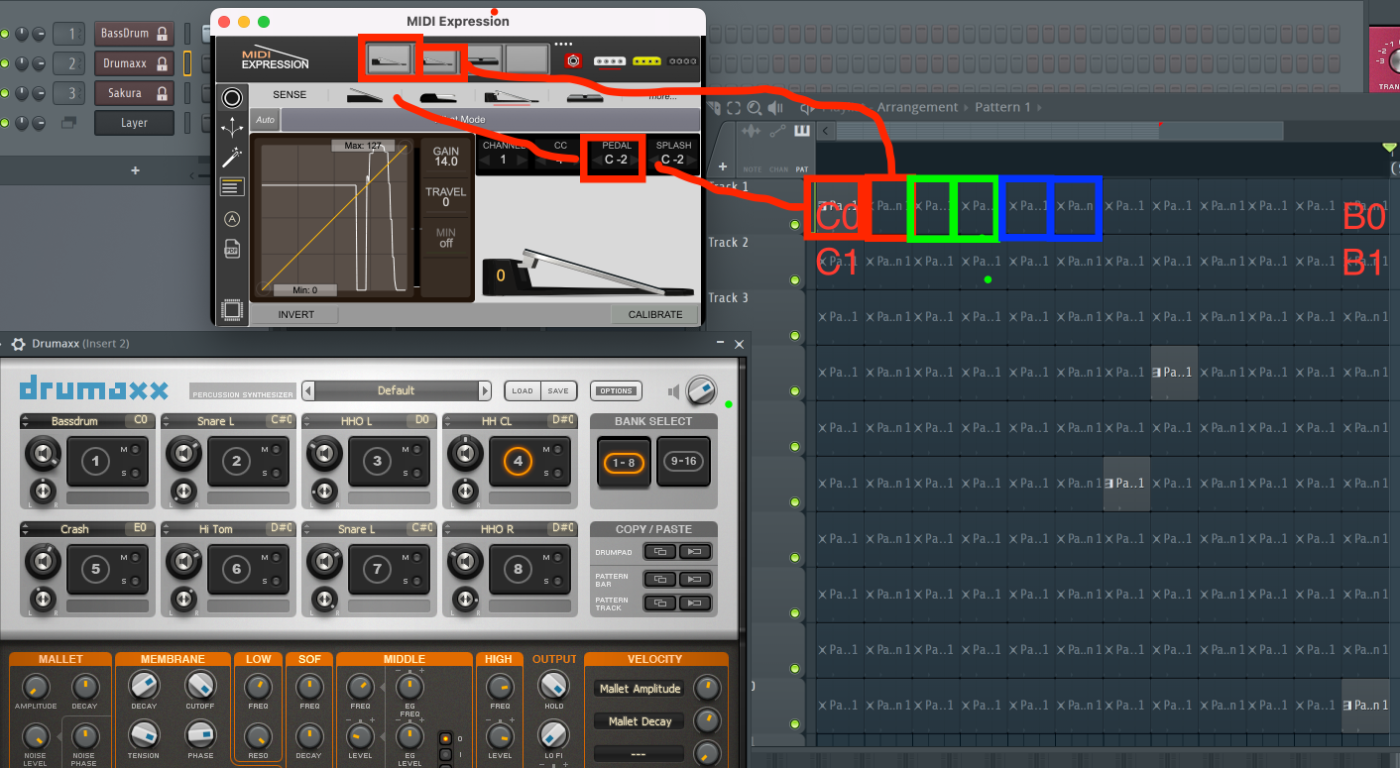Screen dimensions: 1400x768
Task: Open the Default preset dropdown in Drumaxx
Action: pyautogui.click(x=396, y=391)
